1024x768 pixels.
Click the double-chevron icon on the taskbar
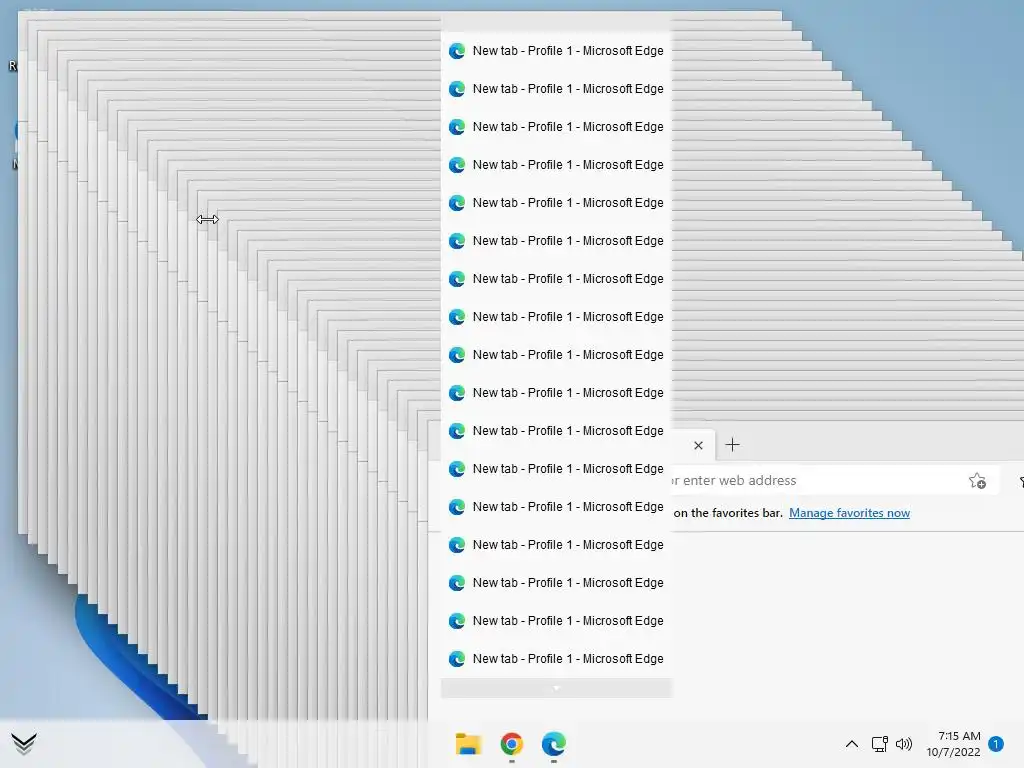24,744
